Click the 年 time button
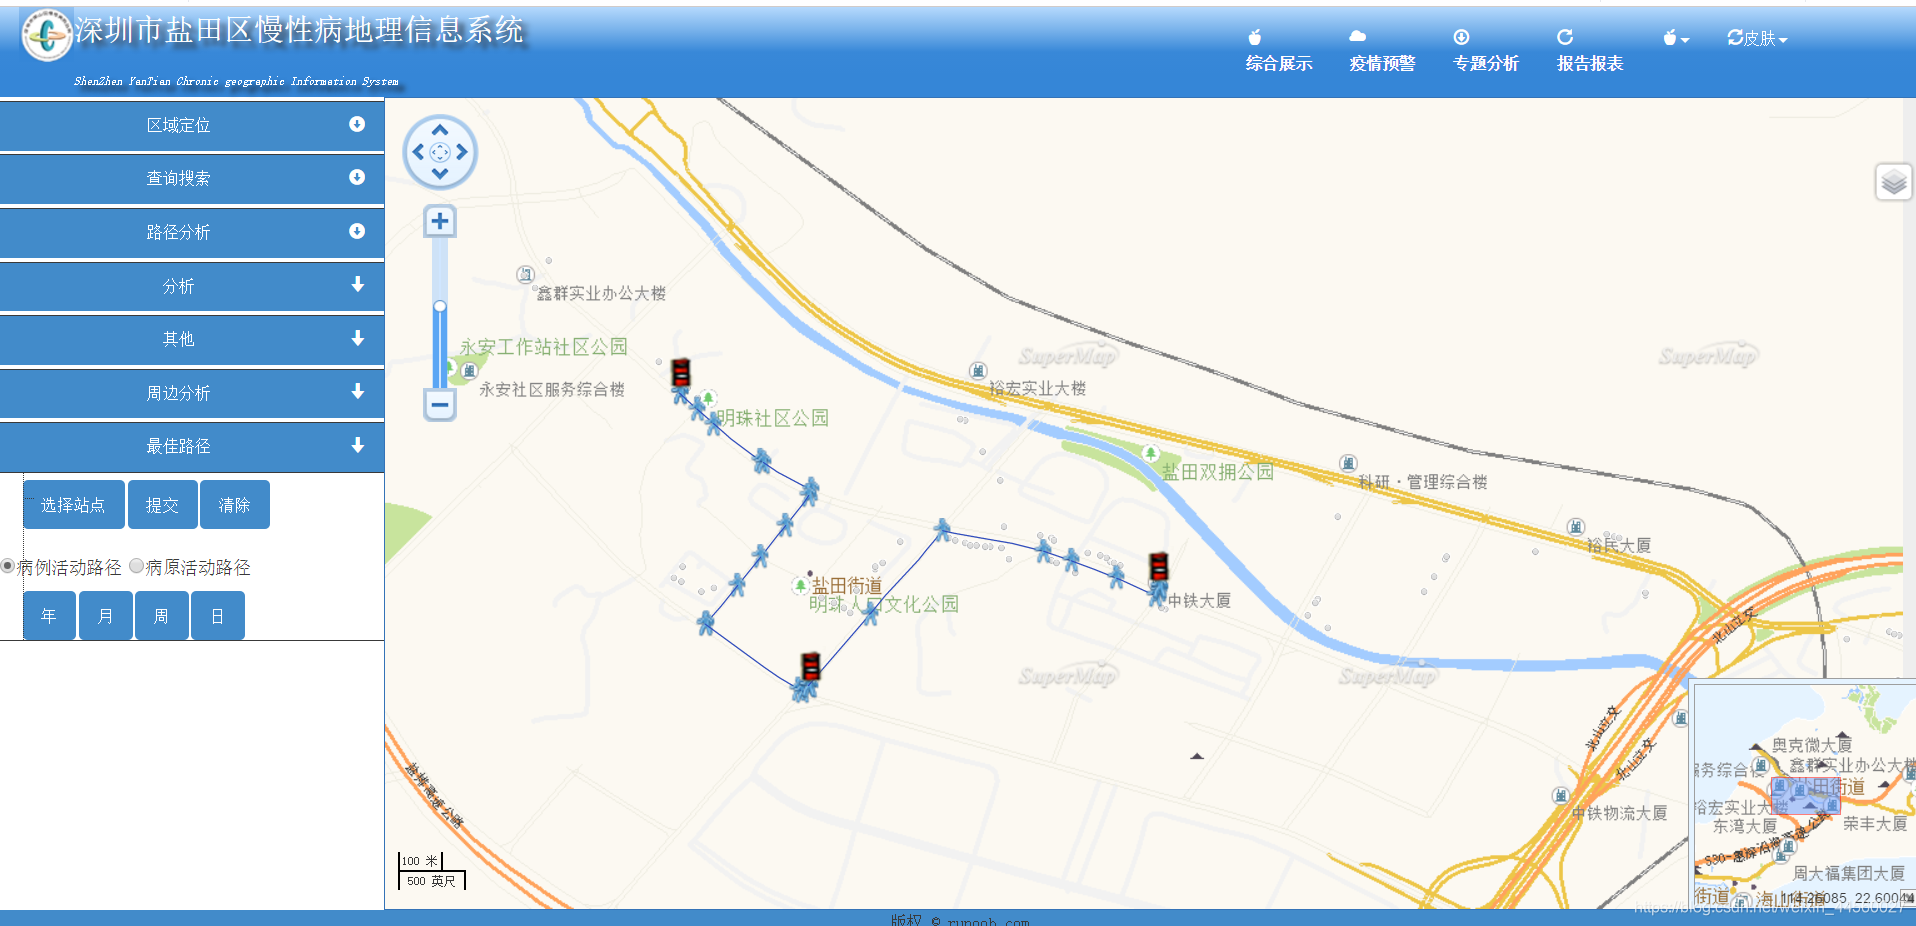Viewport: 1916px width, 926px height. pyautogui.click(x=49, y=616)
